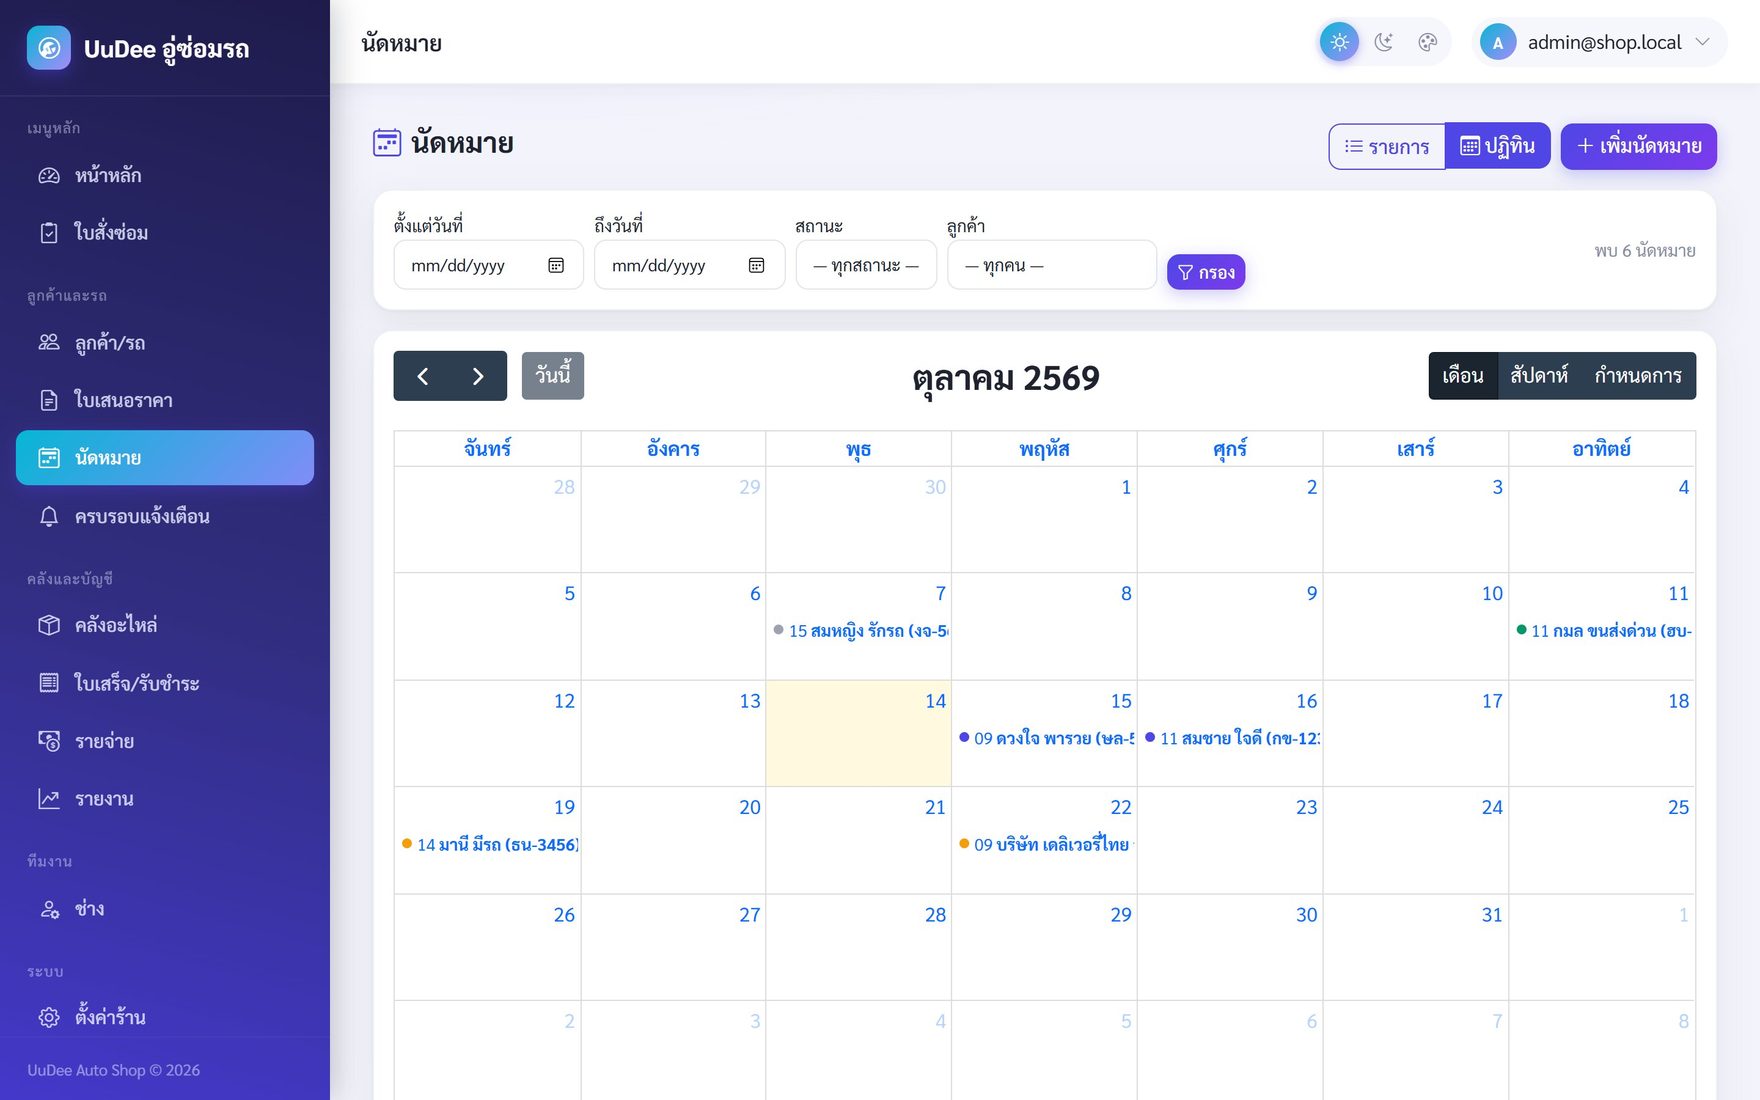Image resolution: width=1760 pixels, height=1100 pixels.
Task: Switch to light theme sun icon
Action: point(1339,42)
